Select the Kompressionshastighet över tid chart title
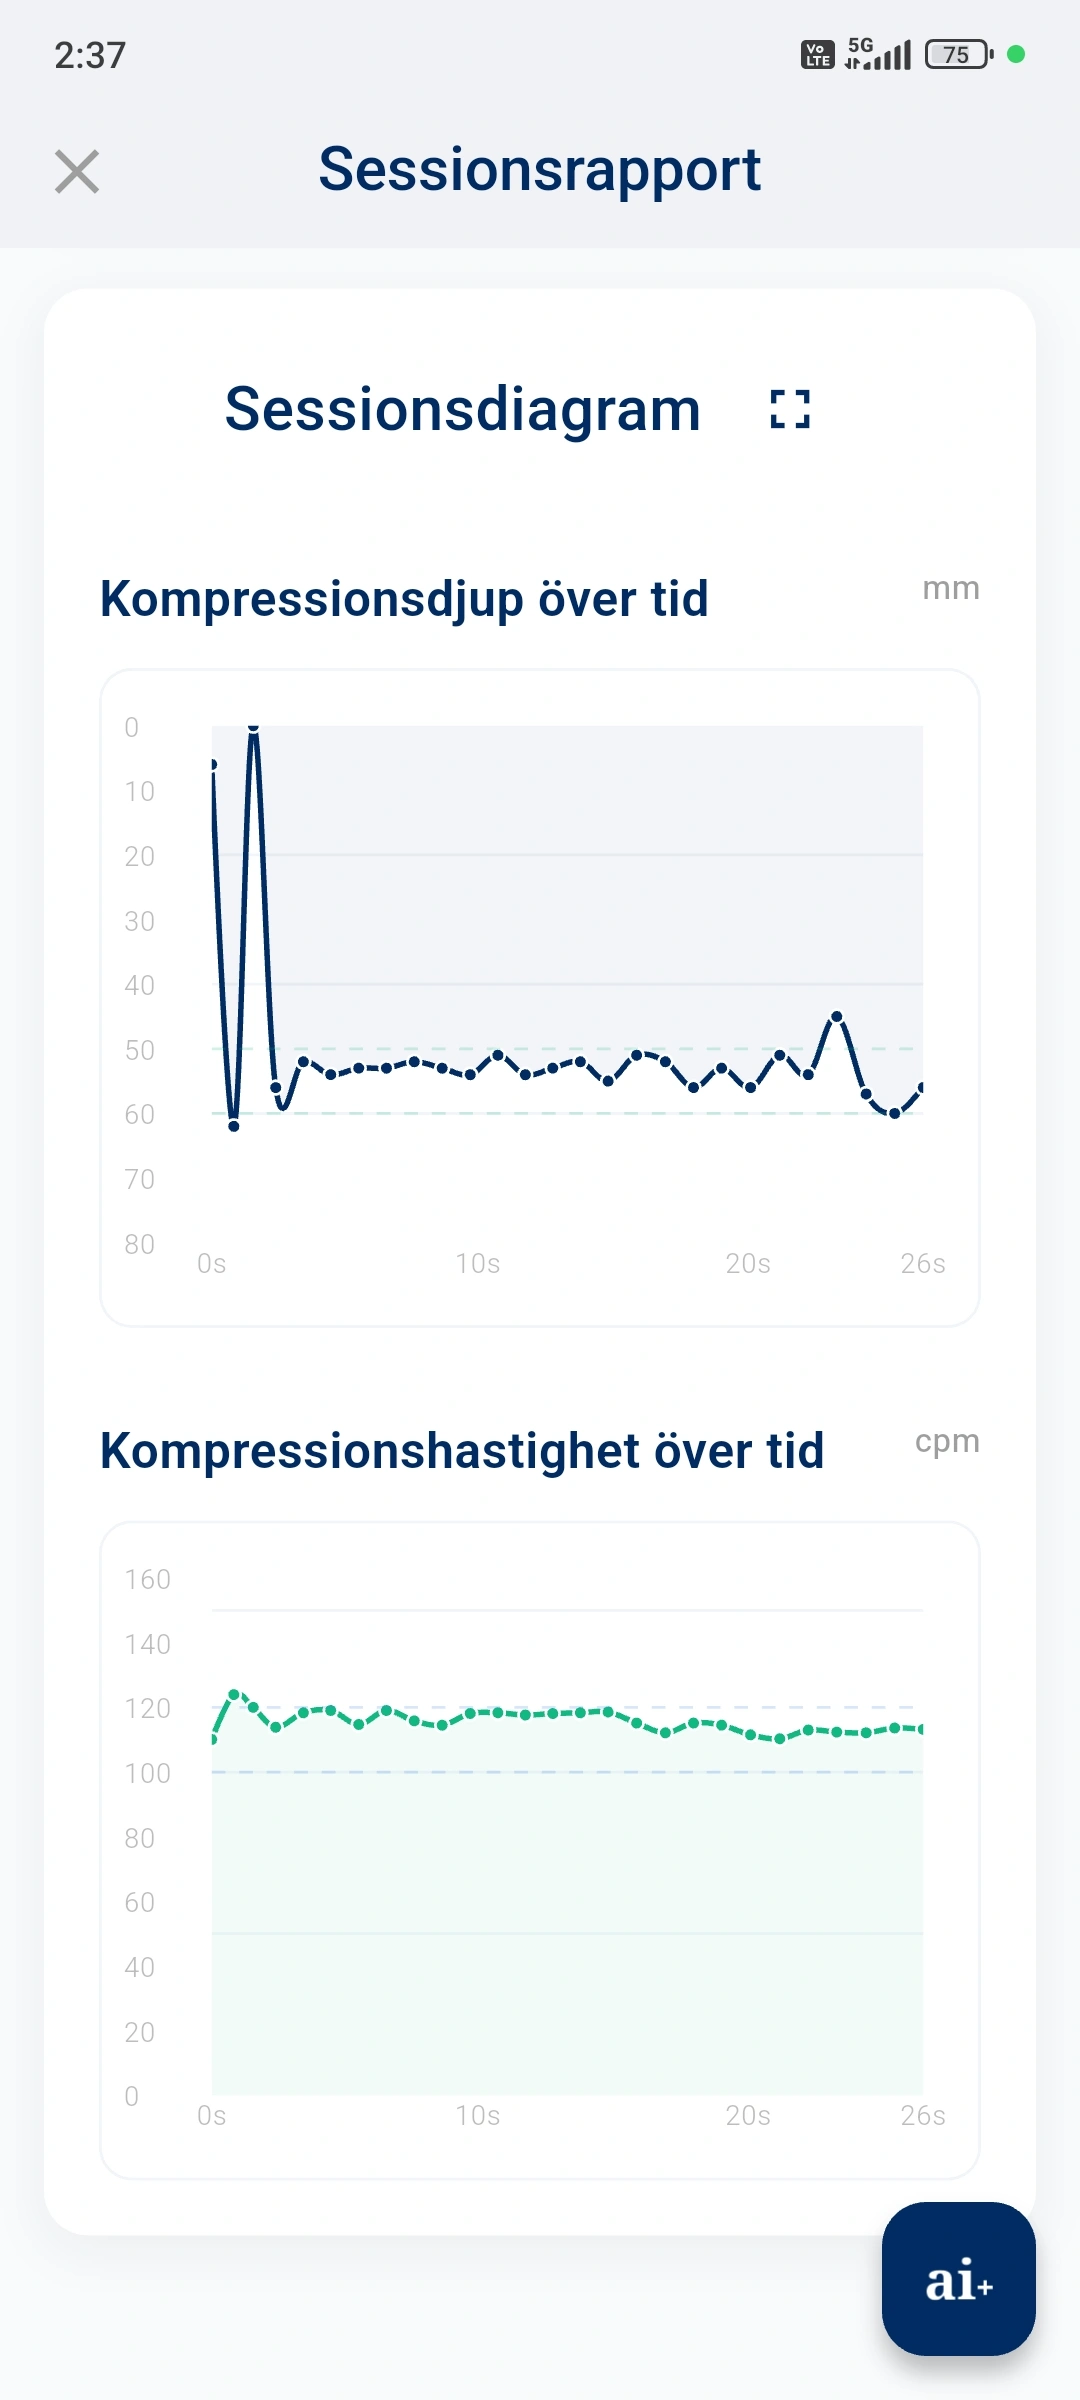Screen dimensions: 1080x2400 [x=460, y=1450]
